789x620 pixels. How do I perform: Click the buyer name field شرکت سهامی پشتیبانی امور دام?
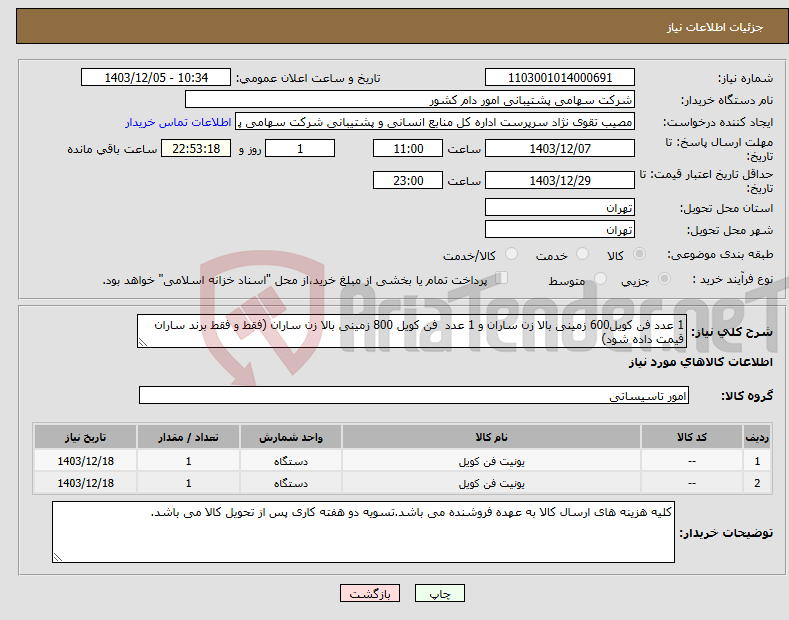[x=410, y=100]
